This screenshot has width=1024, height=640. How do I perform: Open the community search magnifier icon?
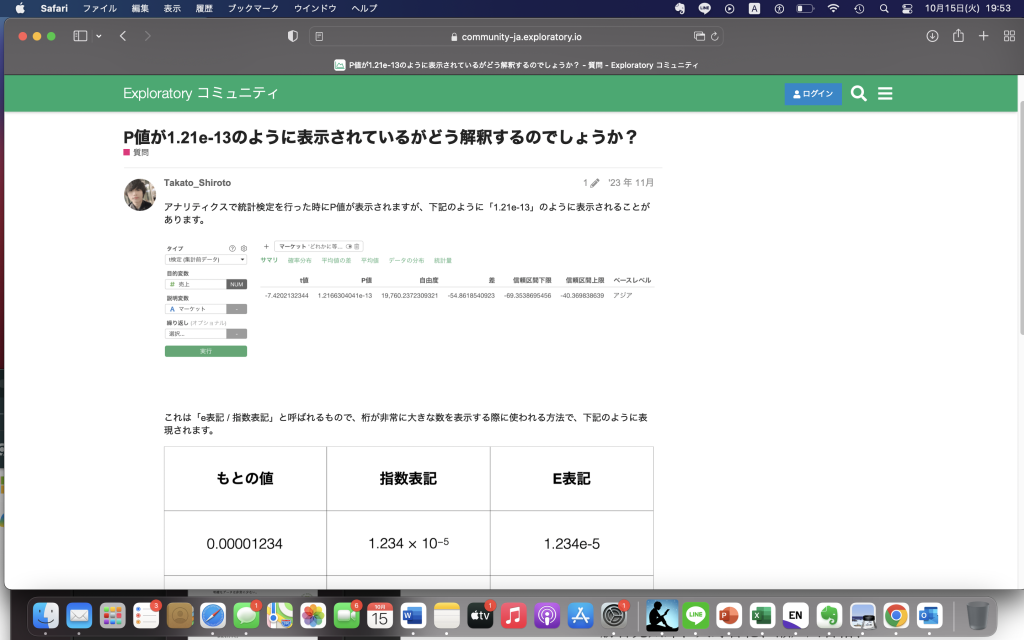(858, 92)
